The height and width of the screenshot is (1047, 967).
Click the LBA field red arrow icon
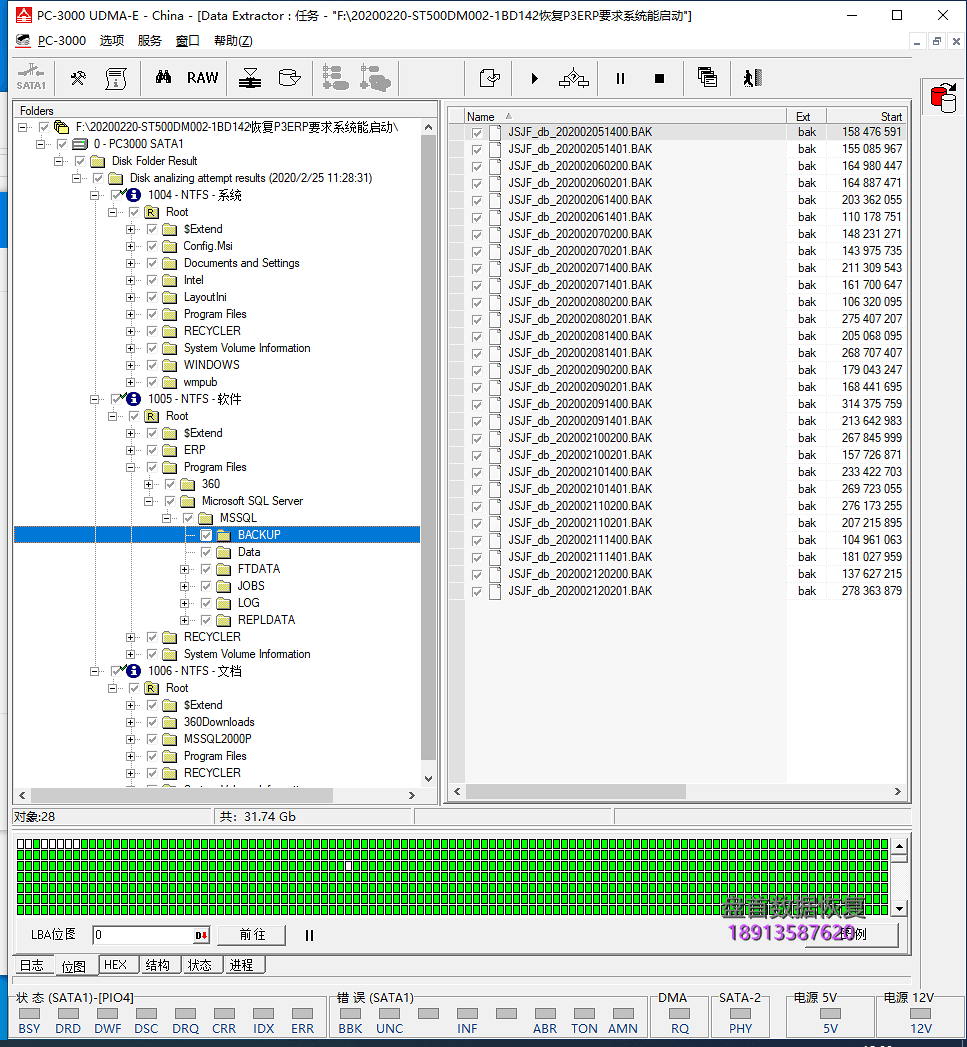(x=201, y=935)
